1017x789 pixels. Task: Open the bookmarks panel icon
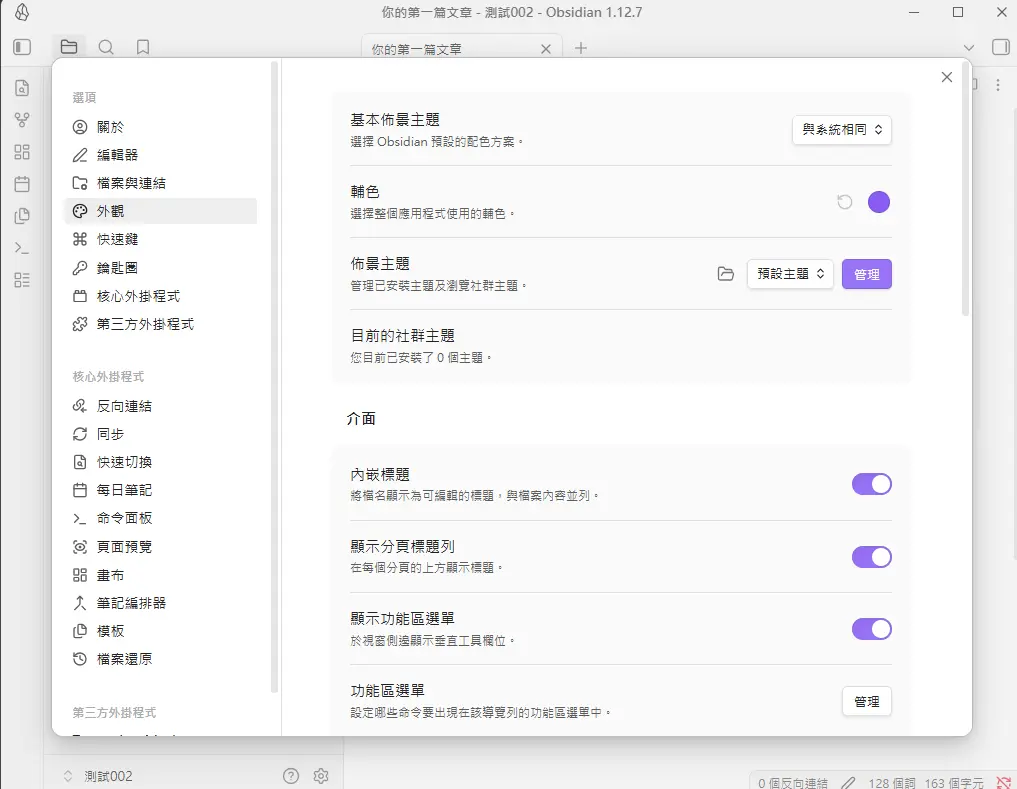[x=143, y=47]
